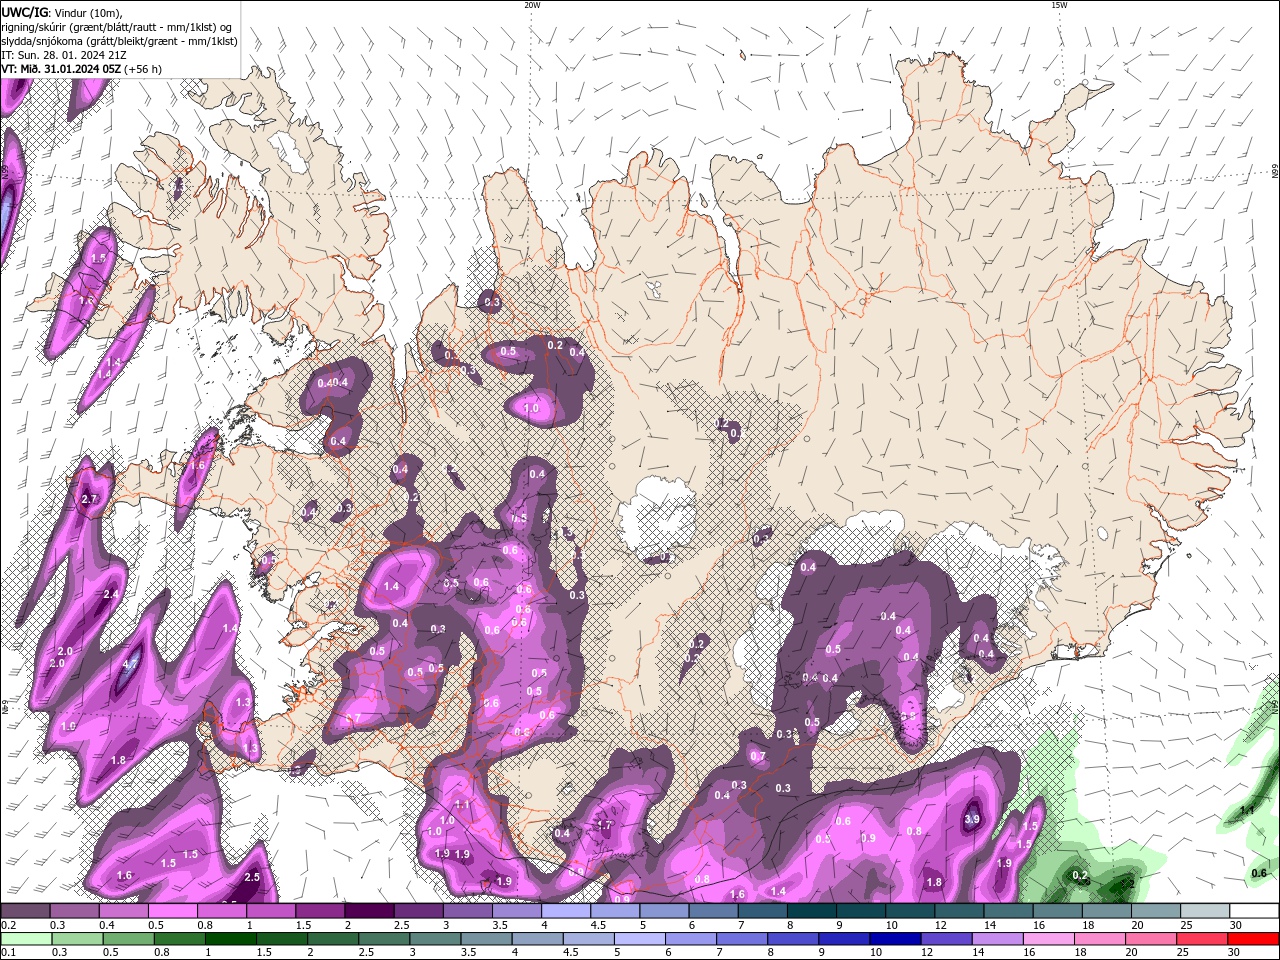Select the snow legend swatch labeled 16
Screen dimensions: 1280x960
1058,911
